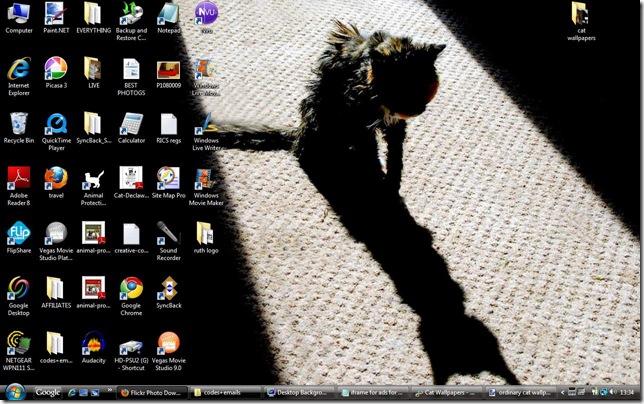This screenshot has width=644, height=404.
Task: Switch to iframe for ads for... window
Action: tap(373, 393)
